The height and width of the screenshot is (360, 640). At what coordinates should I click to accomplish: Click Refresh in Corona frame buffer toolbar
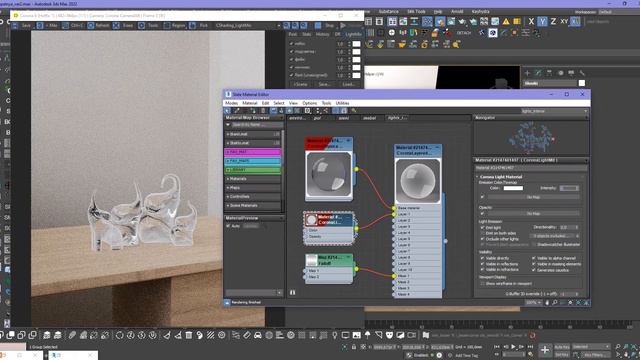(98, 25)
